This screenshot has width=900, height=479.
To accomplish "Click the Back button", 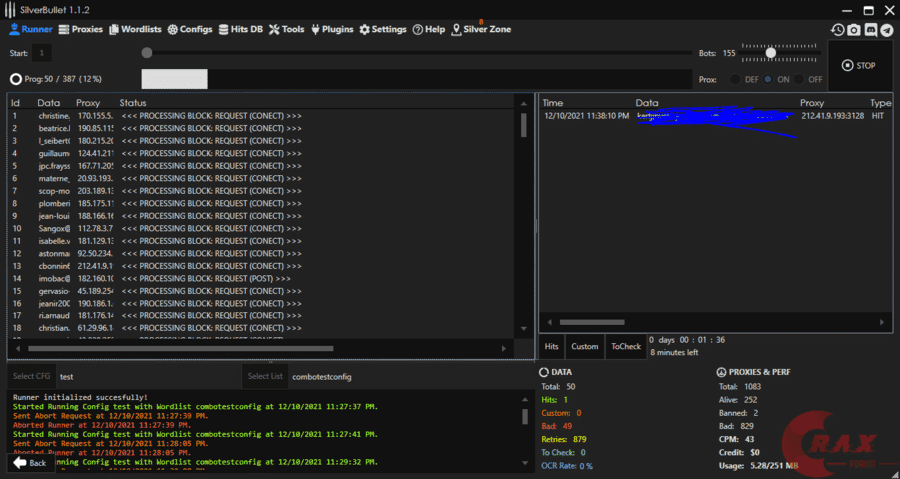I will tap(31, 463).
